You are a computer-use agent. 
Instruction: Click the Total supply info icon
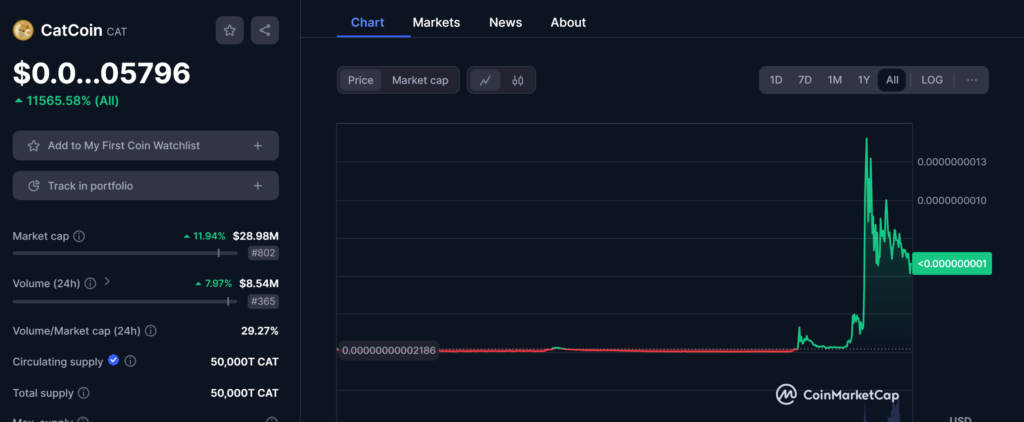click(x=83, y=394)
